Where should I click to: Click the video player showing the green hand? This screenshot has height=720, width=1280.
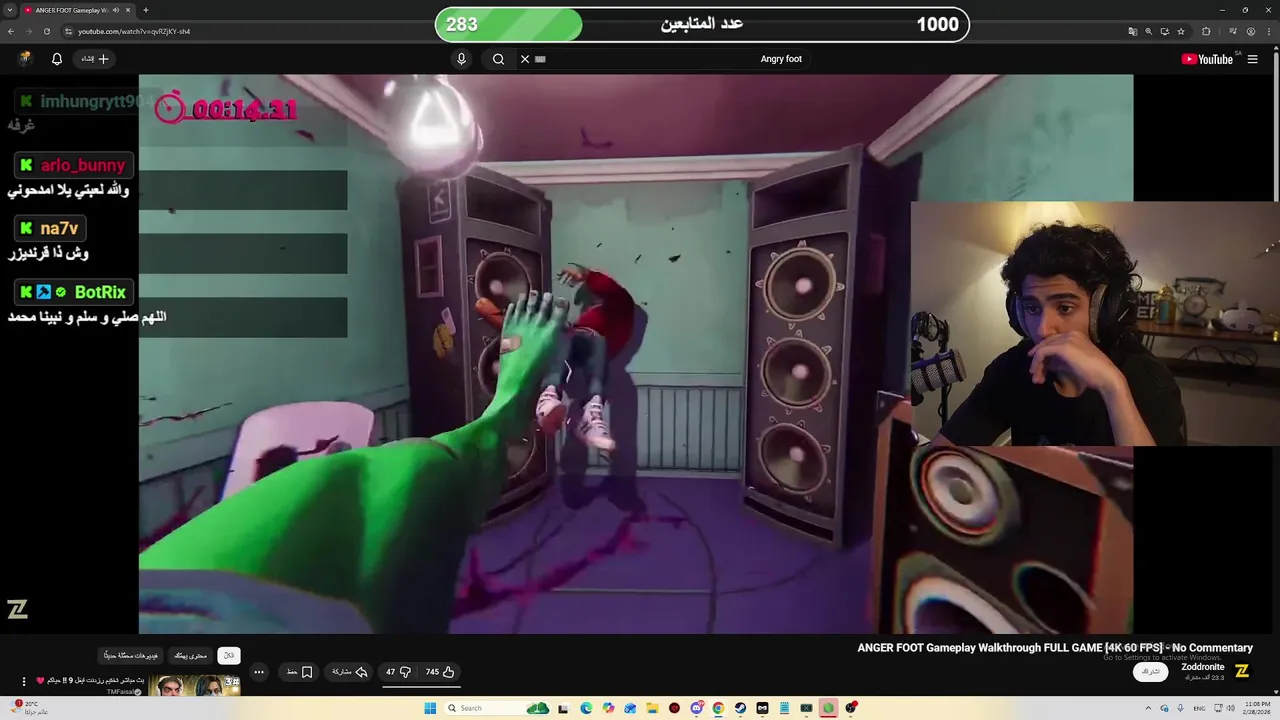(x=636, y=354)
